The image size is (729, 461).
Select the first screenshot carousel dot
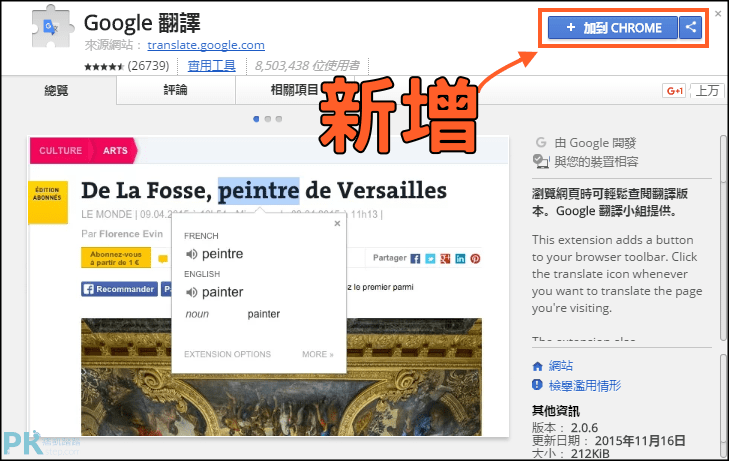(x=256, y=119)
